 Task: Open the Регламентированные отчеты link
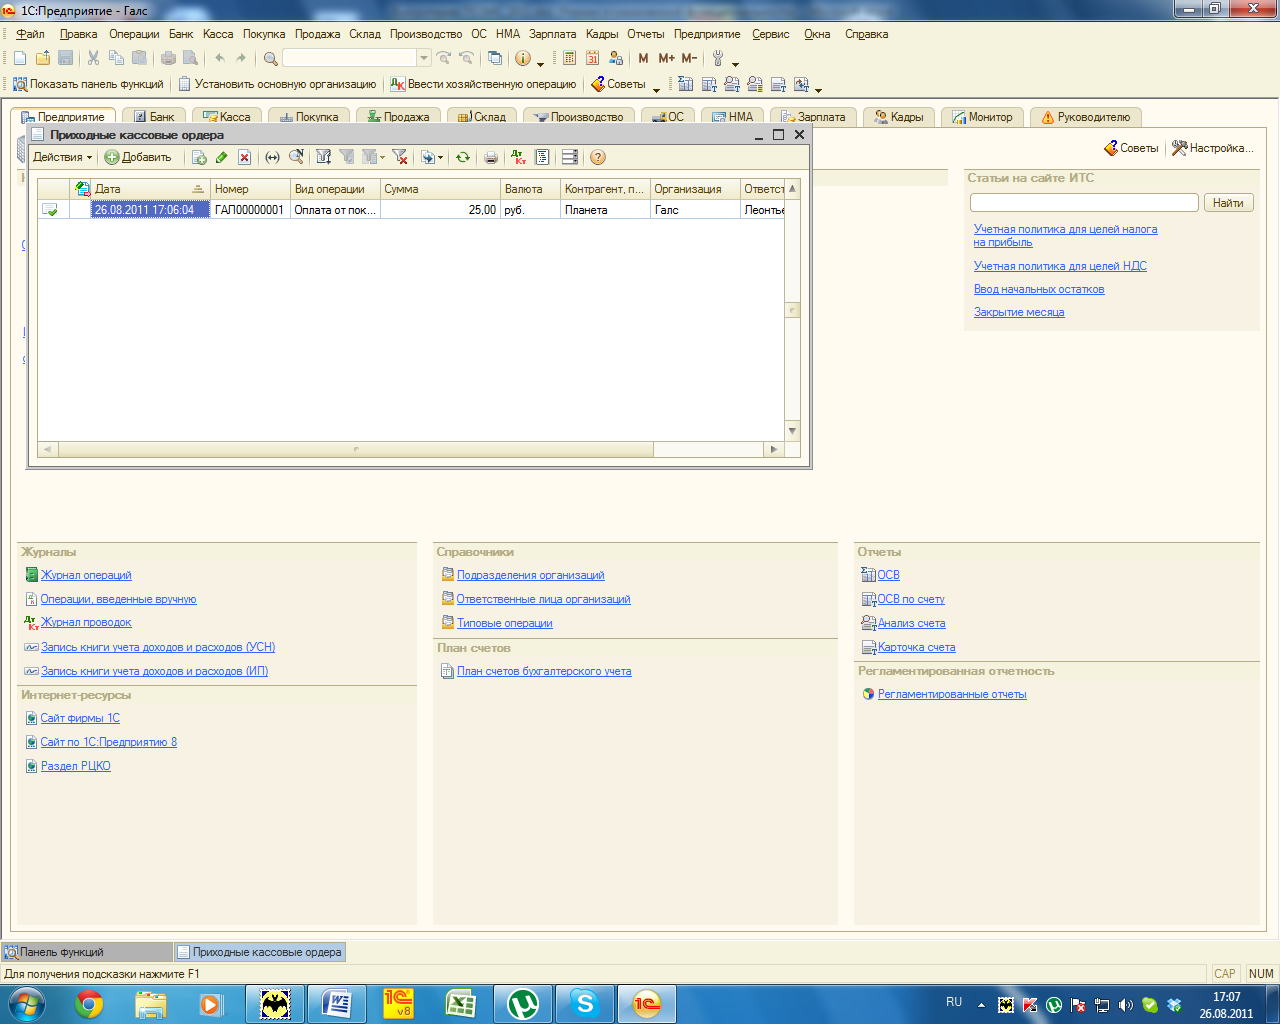point(952,694)
